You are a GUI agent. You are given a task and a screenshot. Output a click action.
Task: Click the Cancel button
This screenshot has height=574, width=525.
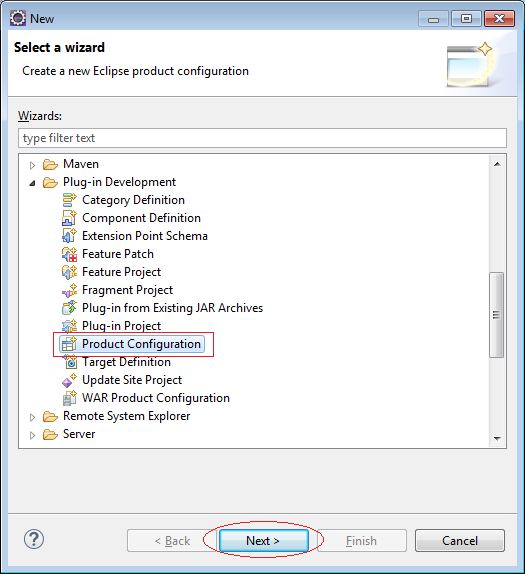tap(460, 540)
